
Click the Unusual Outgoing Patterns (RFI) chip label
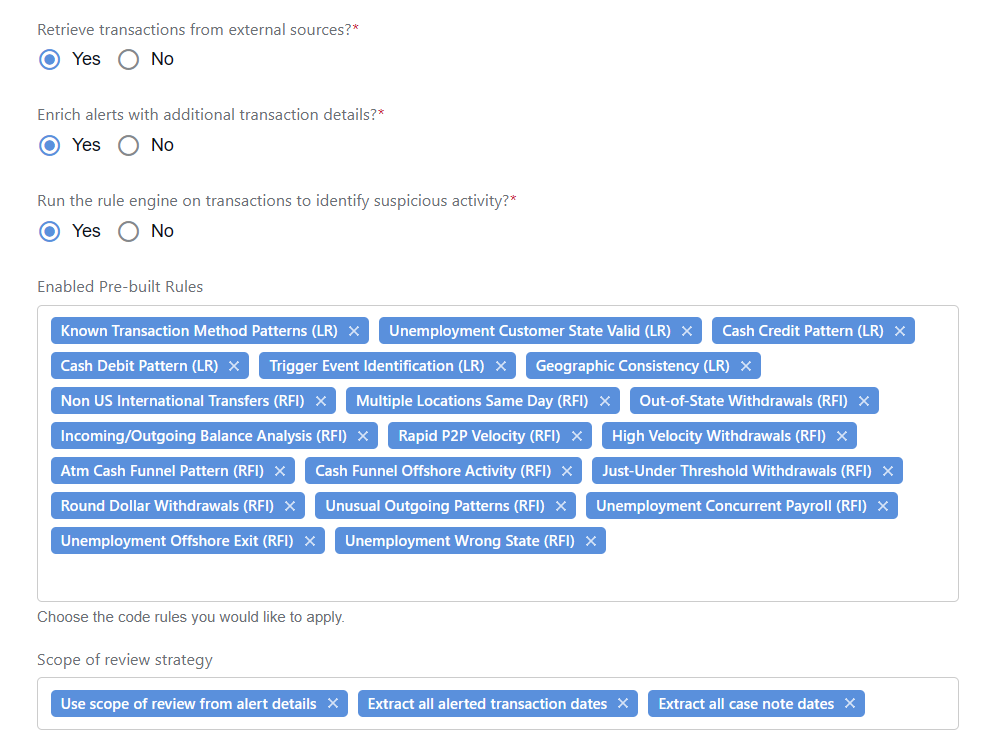click(x=434, y=506)
